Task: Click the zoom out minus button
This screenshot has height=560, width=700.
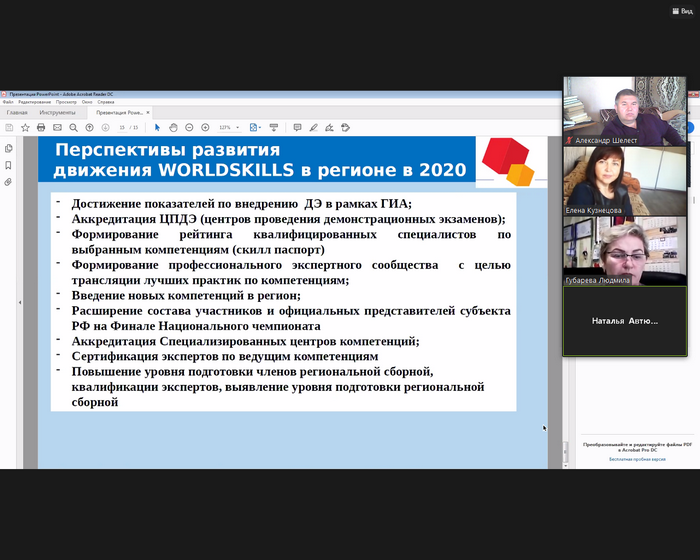Action: point(189,128)
